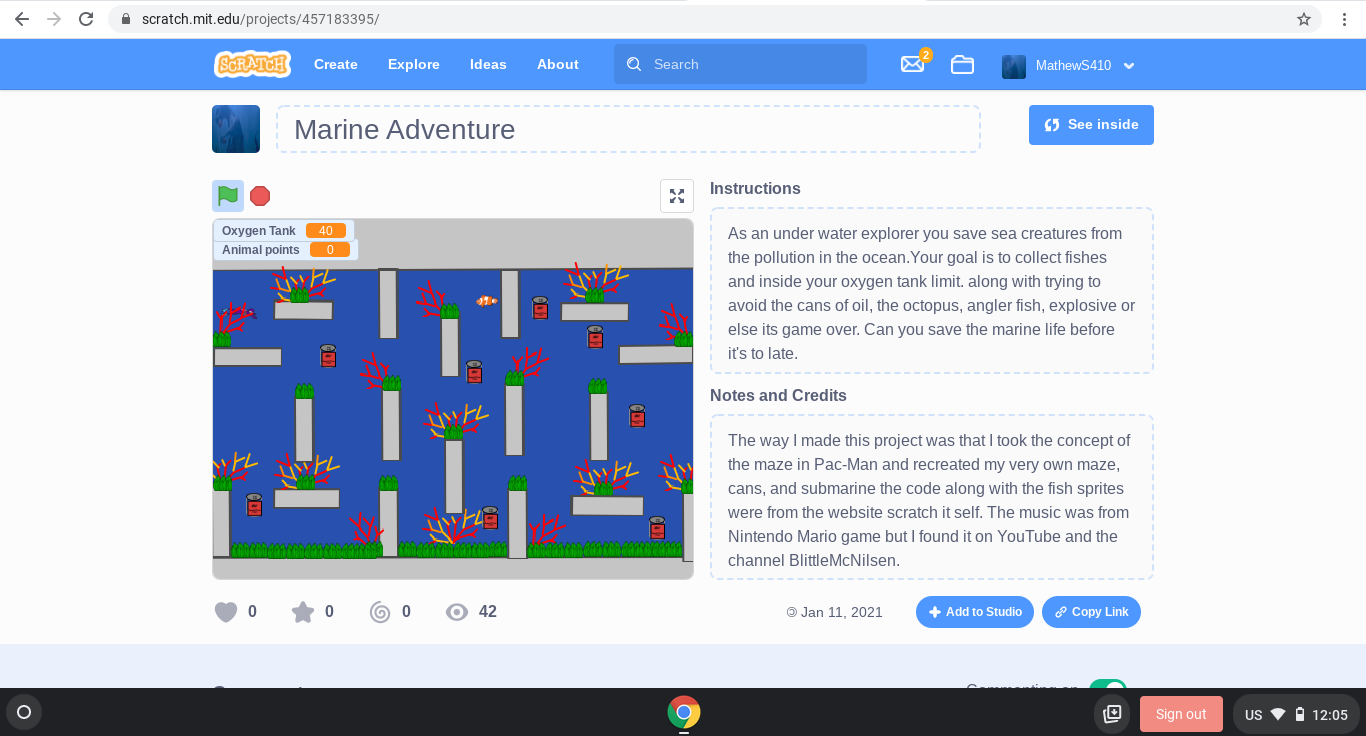Click the See inside button
This screenshot has width=1366, height=736.
click(1091, 125)
